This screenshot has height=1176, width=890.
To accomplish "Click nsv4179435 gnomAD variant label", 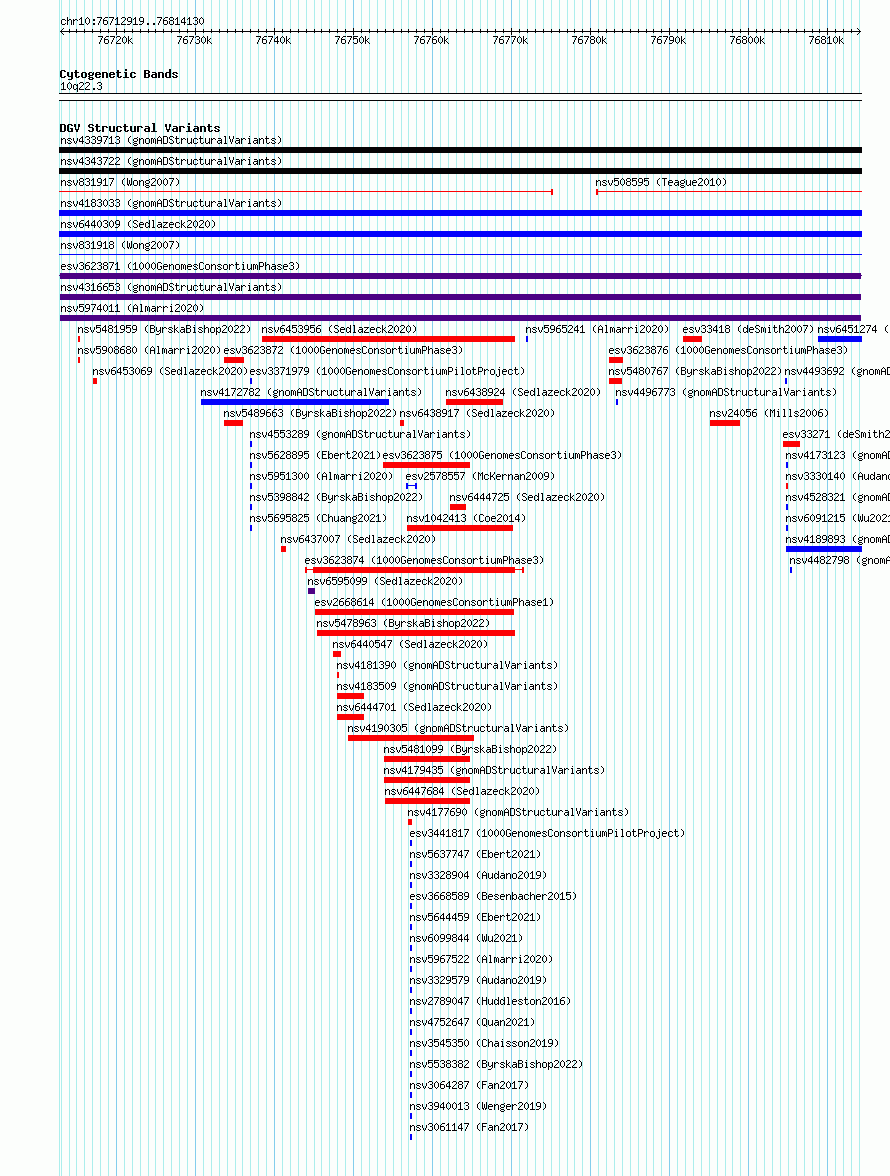I will [x=494, y=770].
